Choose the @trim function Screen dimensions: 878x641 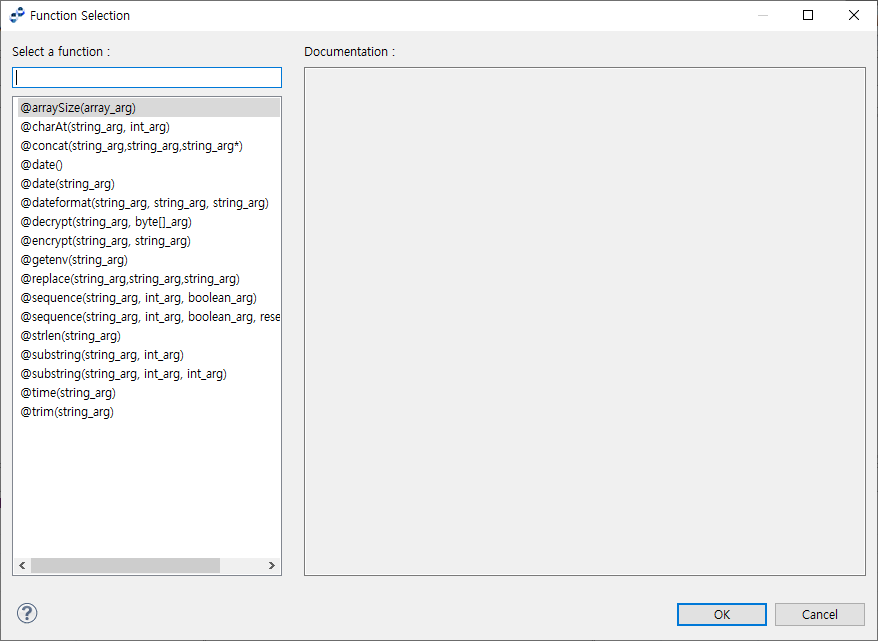tap(66, 411)
